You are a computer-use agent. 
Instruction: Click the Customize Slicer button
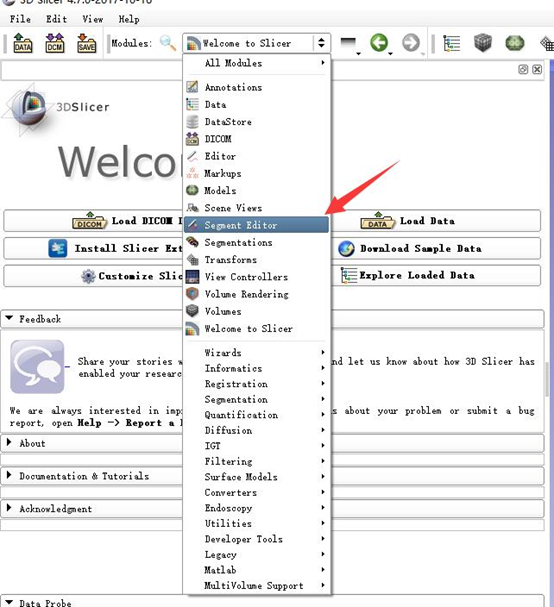pos(93,276)
